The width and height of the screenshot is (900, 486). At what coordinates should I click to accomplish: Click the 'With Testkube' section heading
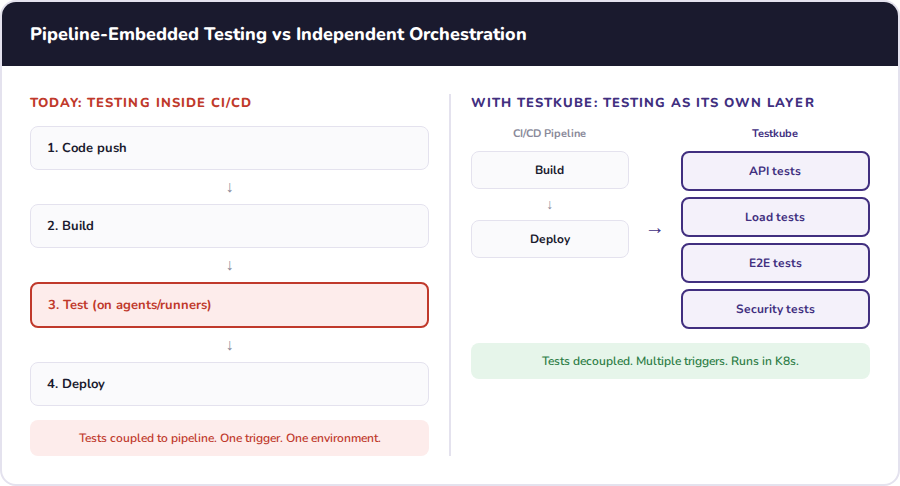click(642, 102)
